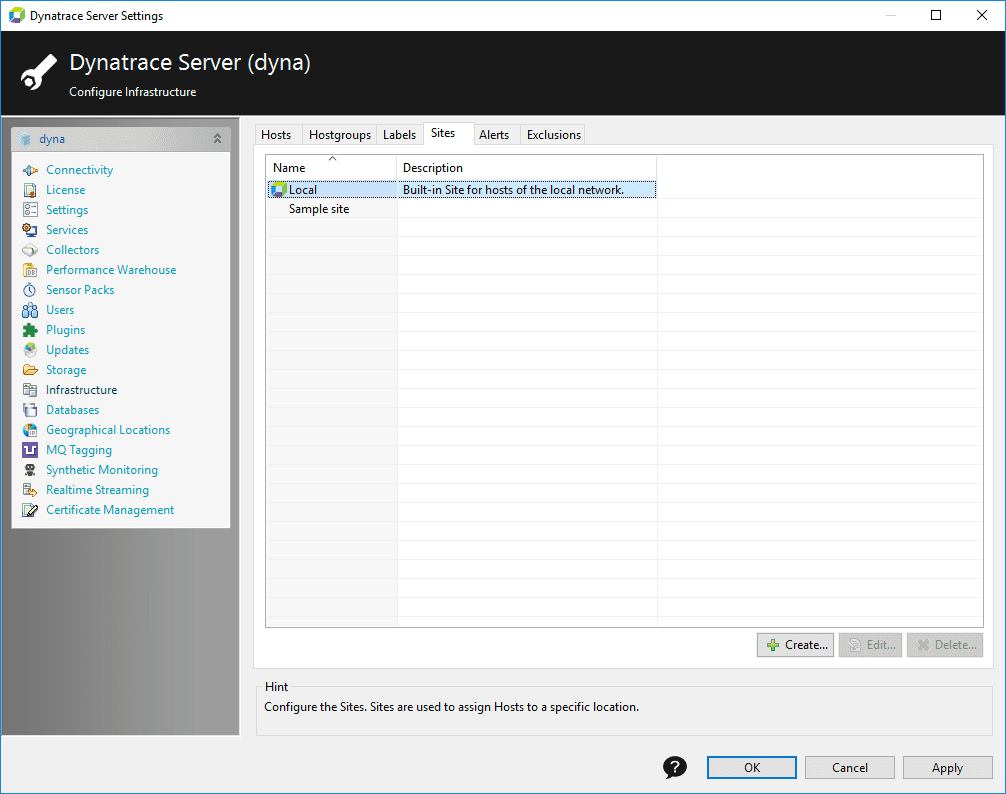Screen dimensions: 1006x794
Task: Go to Realtime Streaming settings
Action: tap(98, 490)
